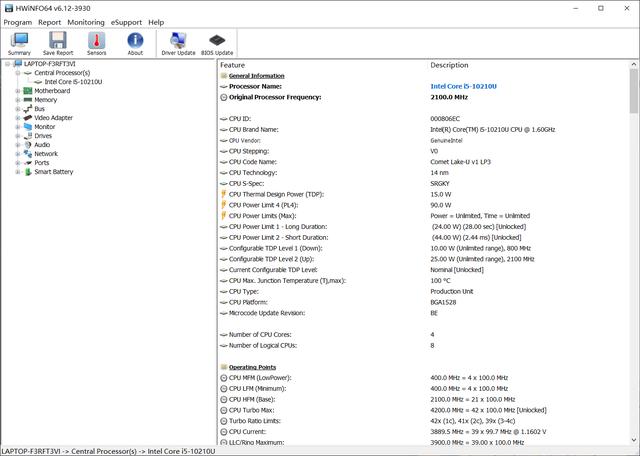Select the CPU ID row
The height and width of the screenshot is (456, 640).
pos(424,119)
